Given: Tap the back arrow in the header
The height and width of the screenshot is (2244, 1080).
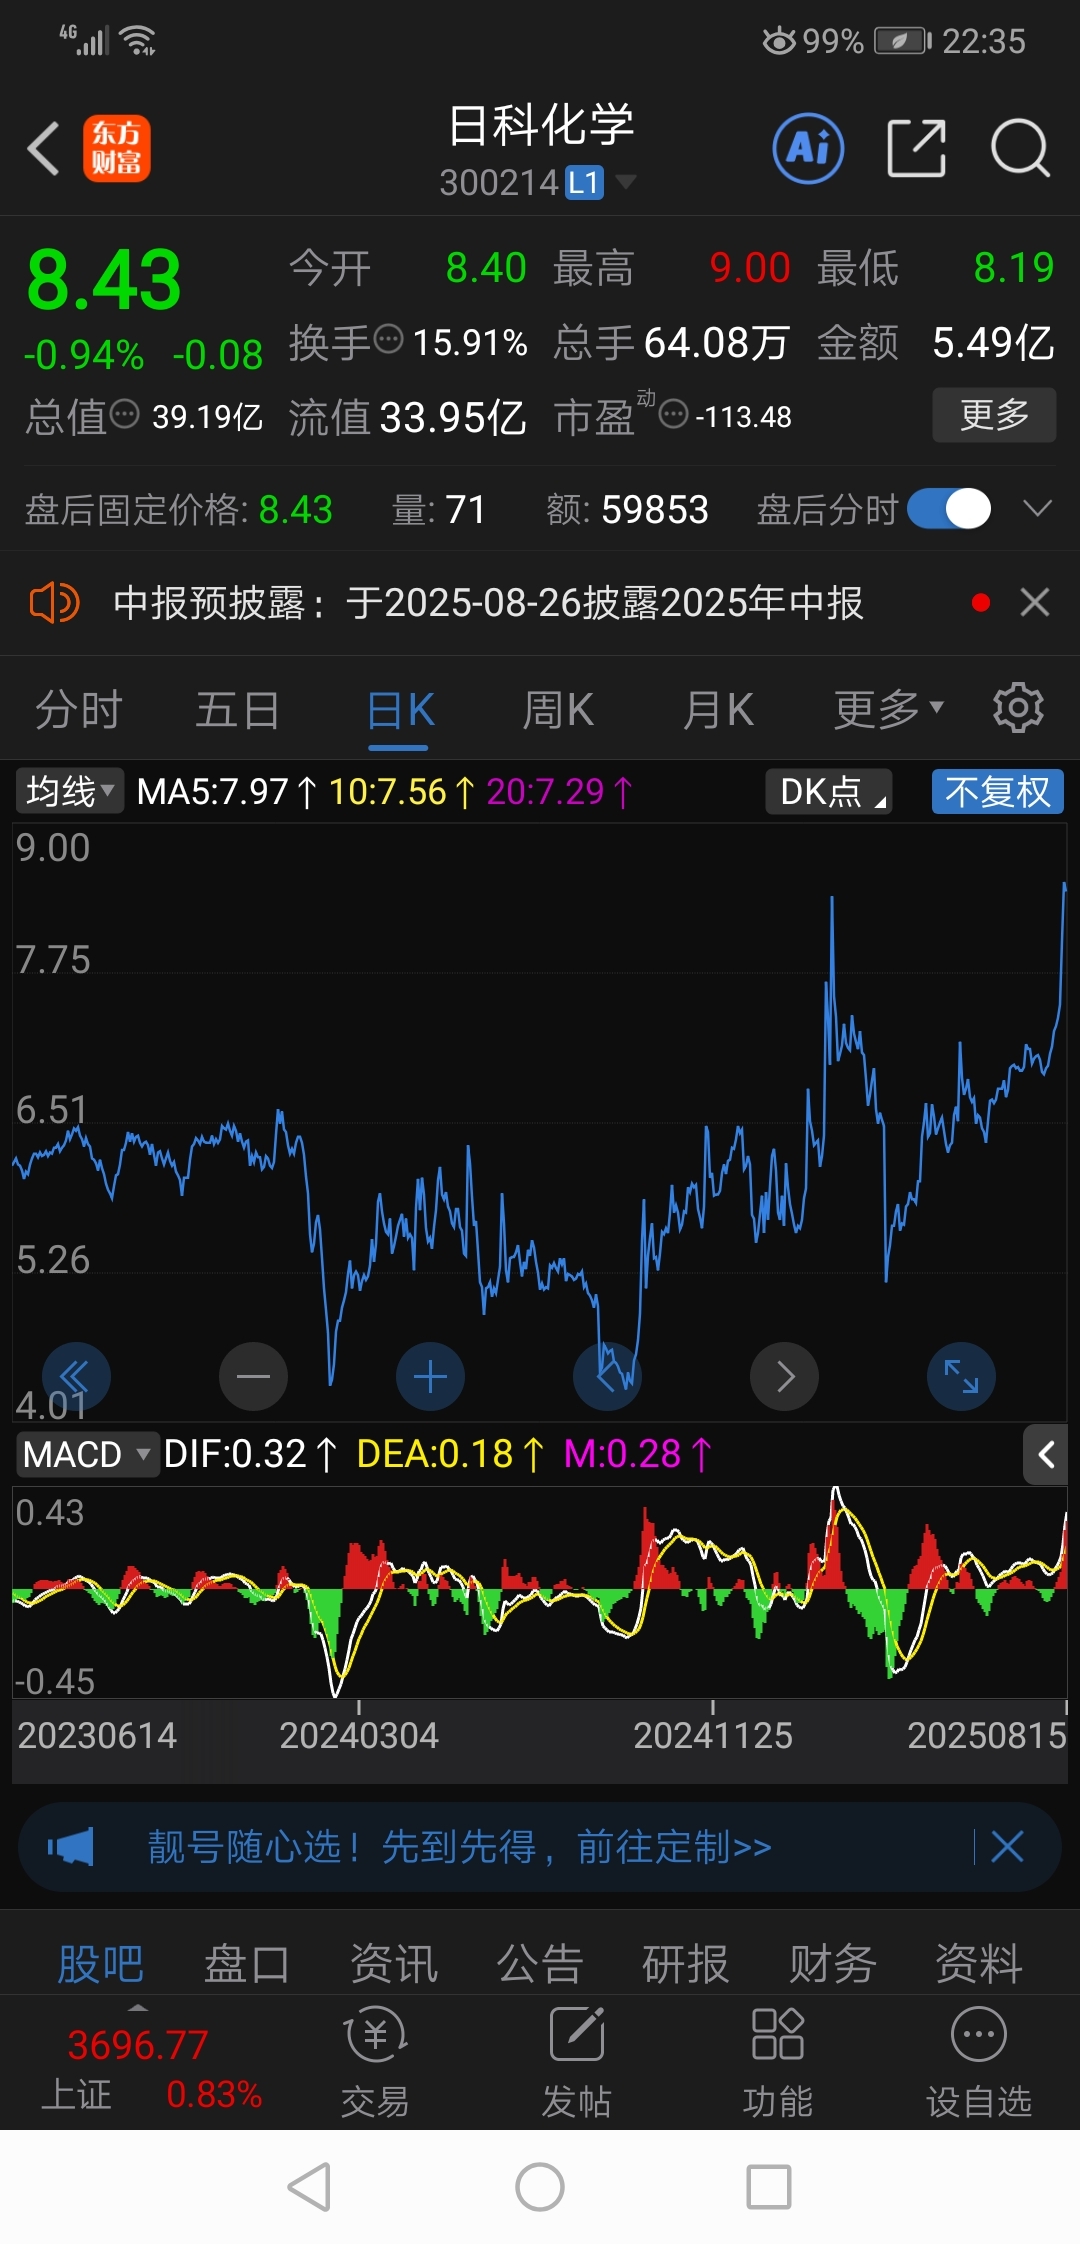Looking at the screenshot, I should pyautogui.click(x=44, y=149).
